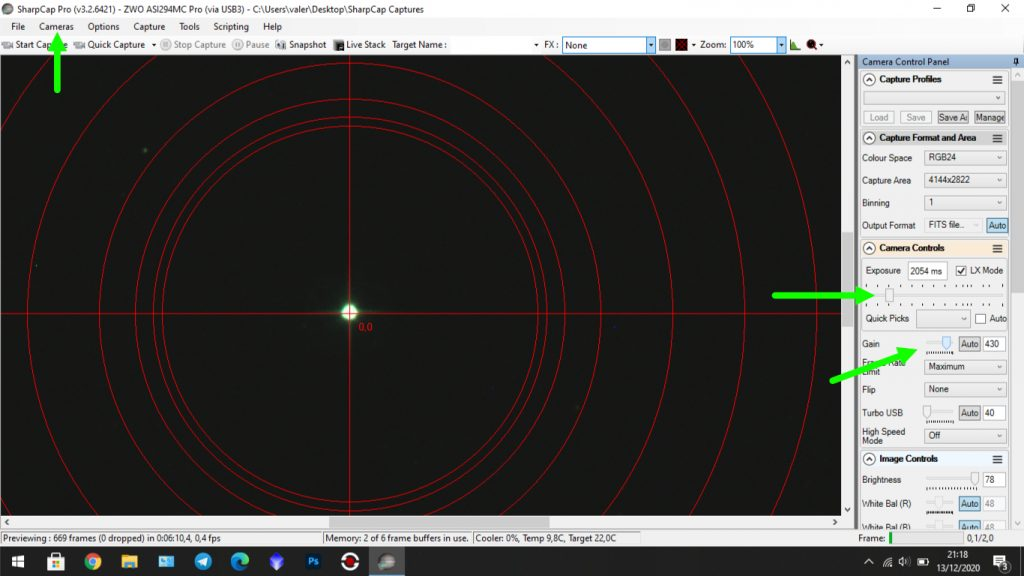This screenshot has width=1024, height=576.
Task: Open Photoshop from the taskbar
Action: pos(313,562)
